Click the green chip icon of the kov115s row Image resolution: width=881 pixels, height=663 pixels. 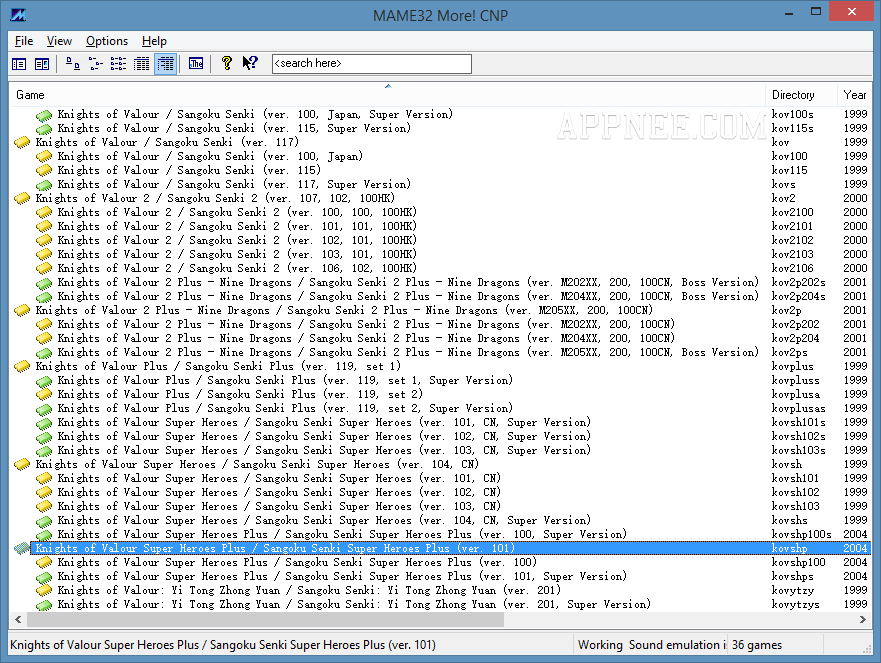coord(44,129)
